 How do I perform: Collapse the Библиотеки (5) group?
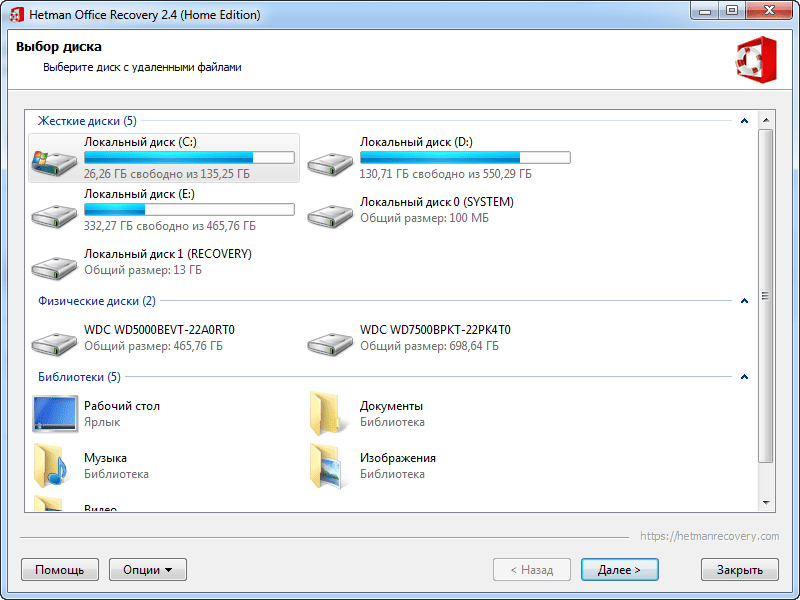click(743, 377)
